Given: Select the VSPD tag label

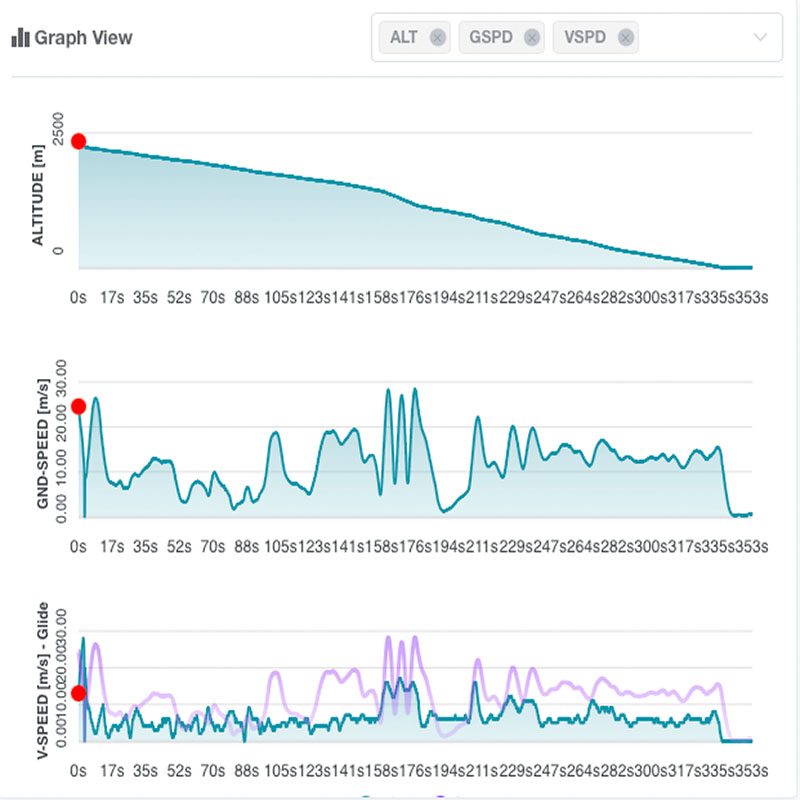Looking at the screenshot, I should pyautogui.click(x=585, y=38).
